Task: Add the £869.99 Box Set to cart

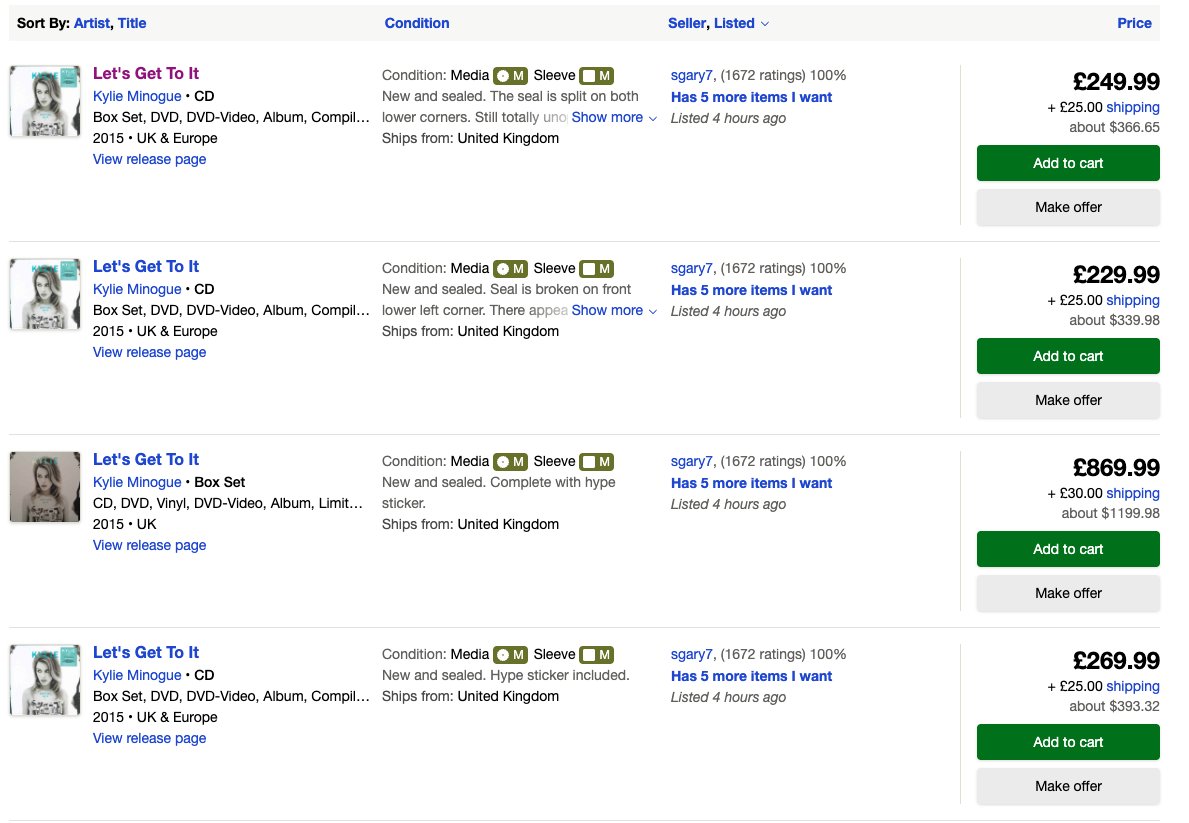Action: pos(1068,548)
